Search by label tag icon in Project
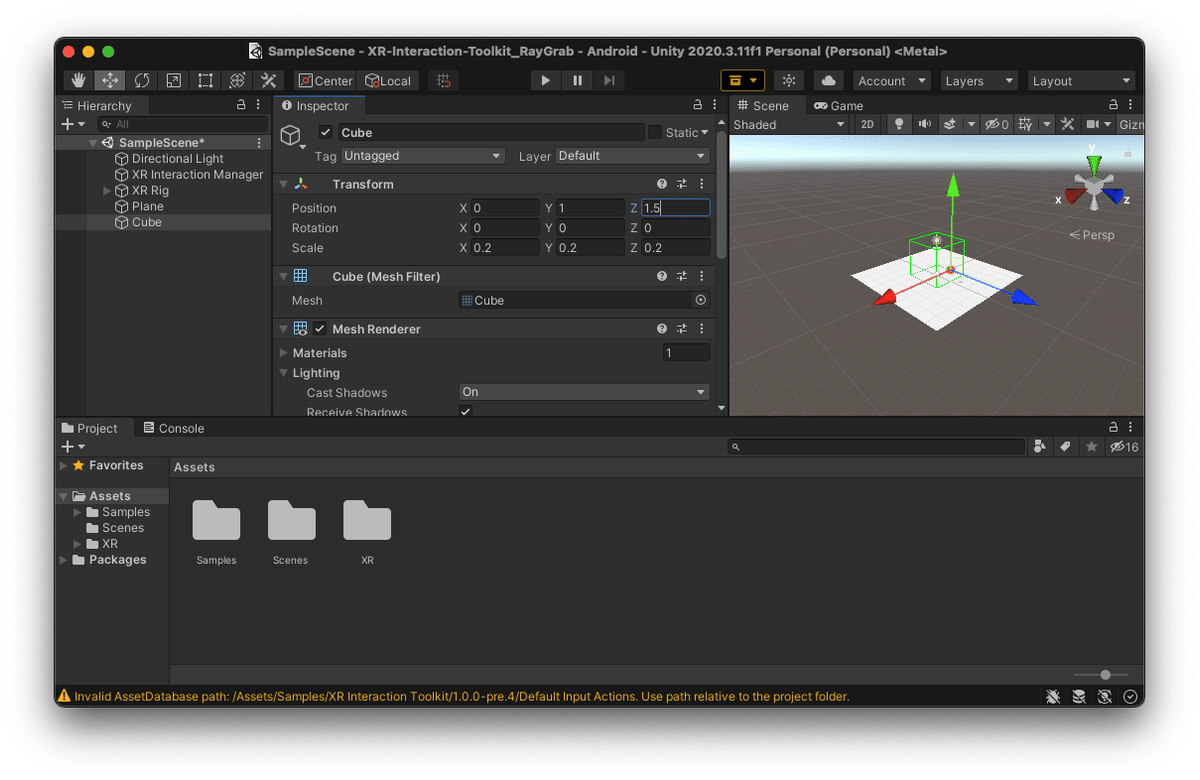 (x=1066, y=447)
